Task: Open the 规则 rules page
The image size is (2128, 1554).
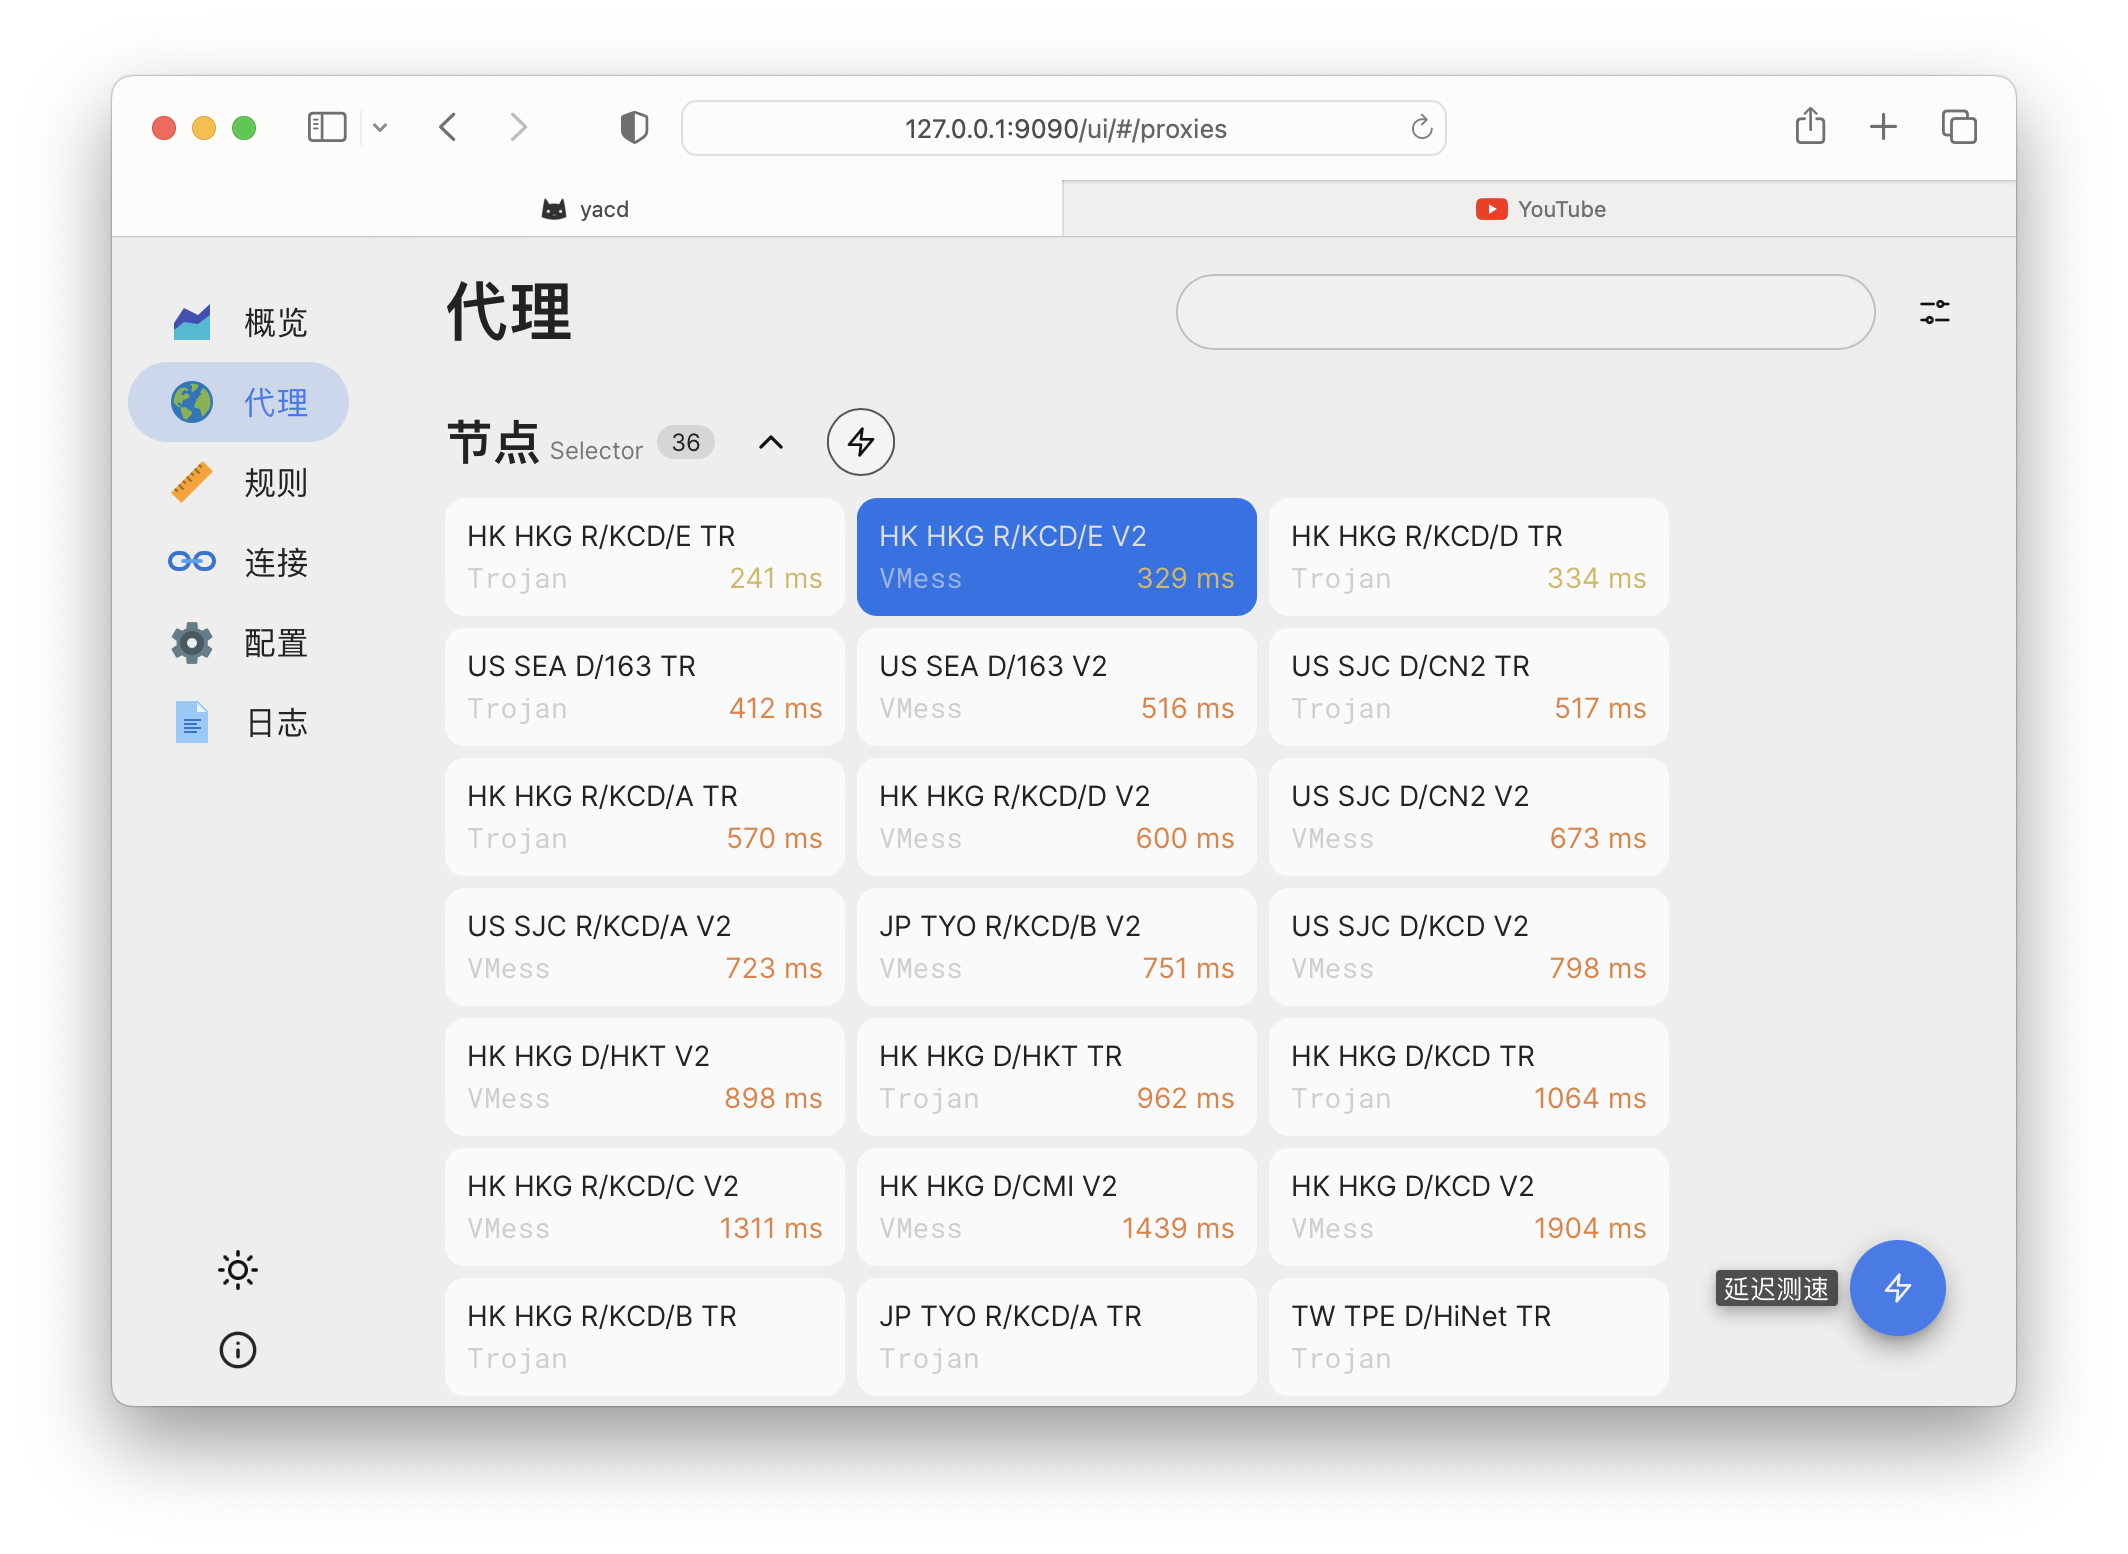Action: [238, 482]
